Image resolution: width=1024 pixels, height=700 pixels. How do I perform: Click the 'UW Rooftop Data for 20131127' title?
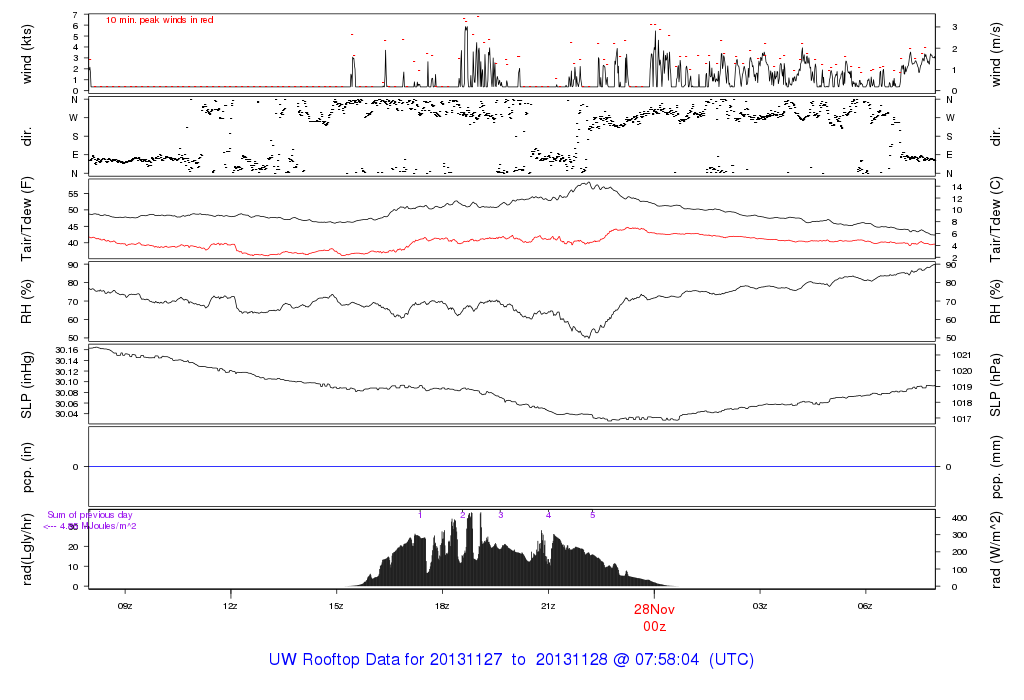[x=386, y=660]
